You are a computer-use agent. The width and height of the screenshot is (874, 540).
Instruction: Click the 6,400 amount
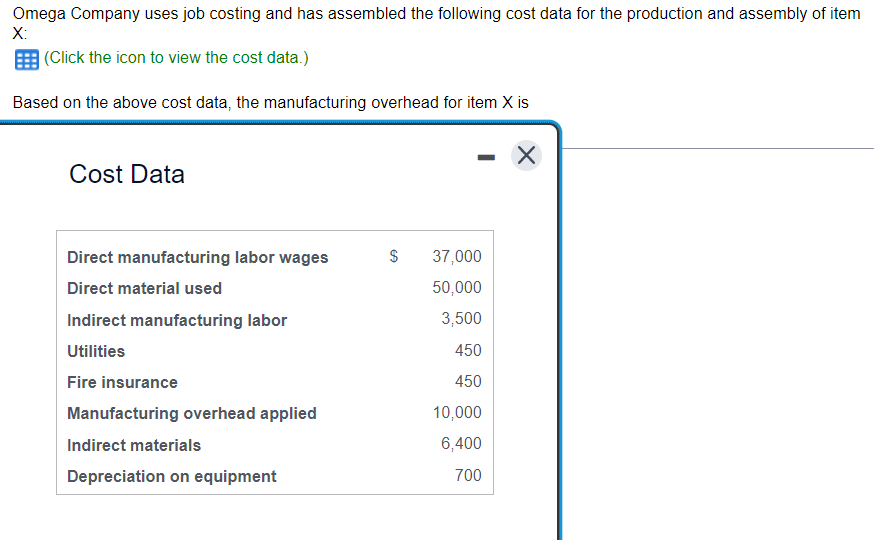click(x=461, y=444)
